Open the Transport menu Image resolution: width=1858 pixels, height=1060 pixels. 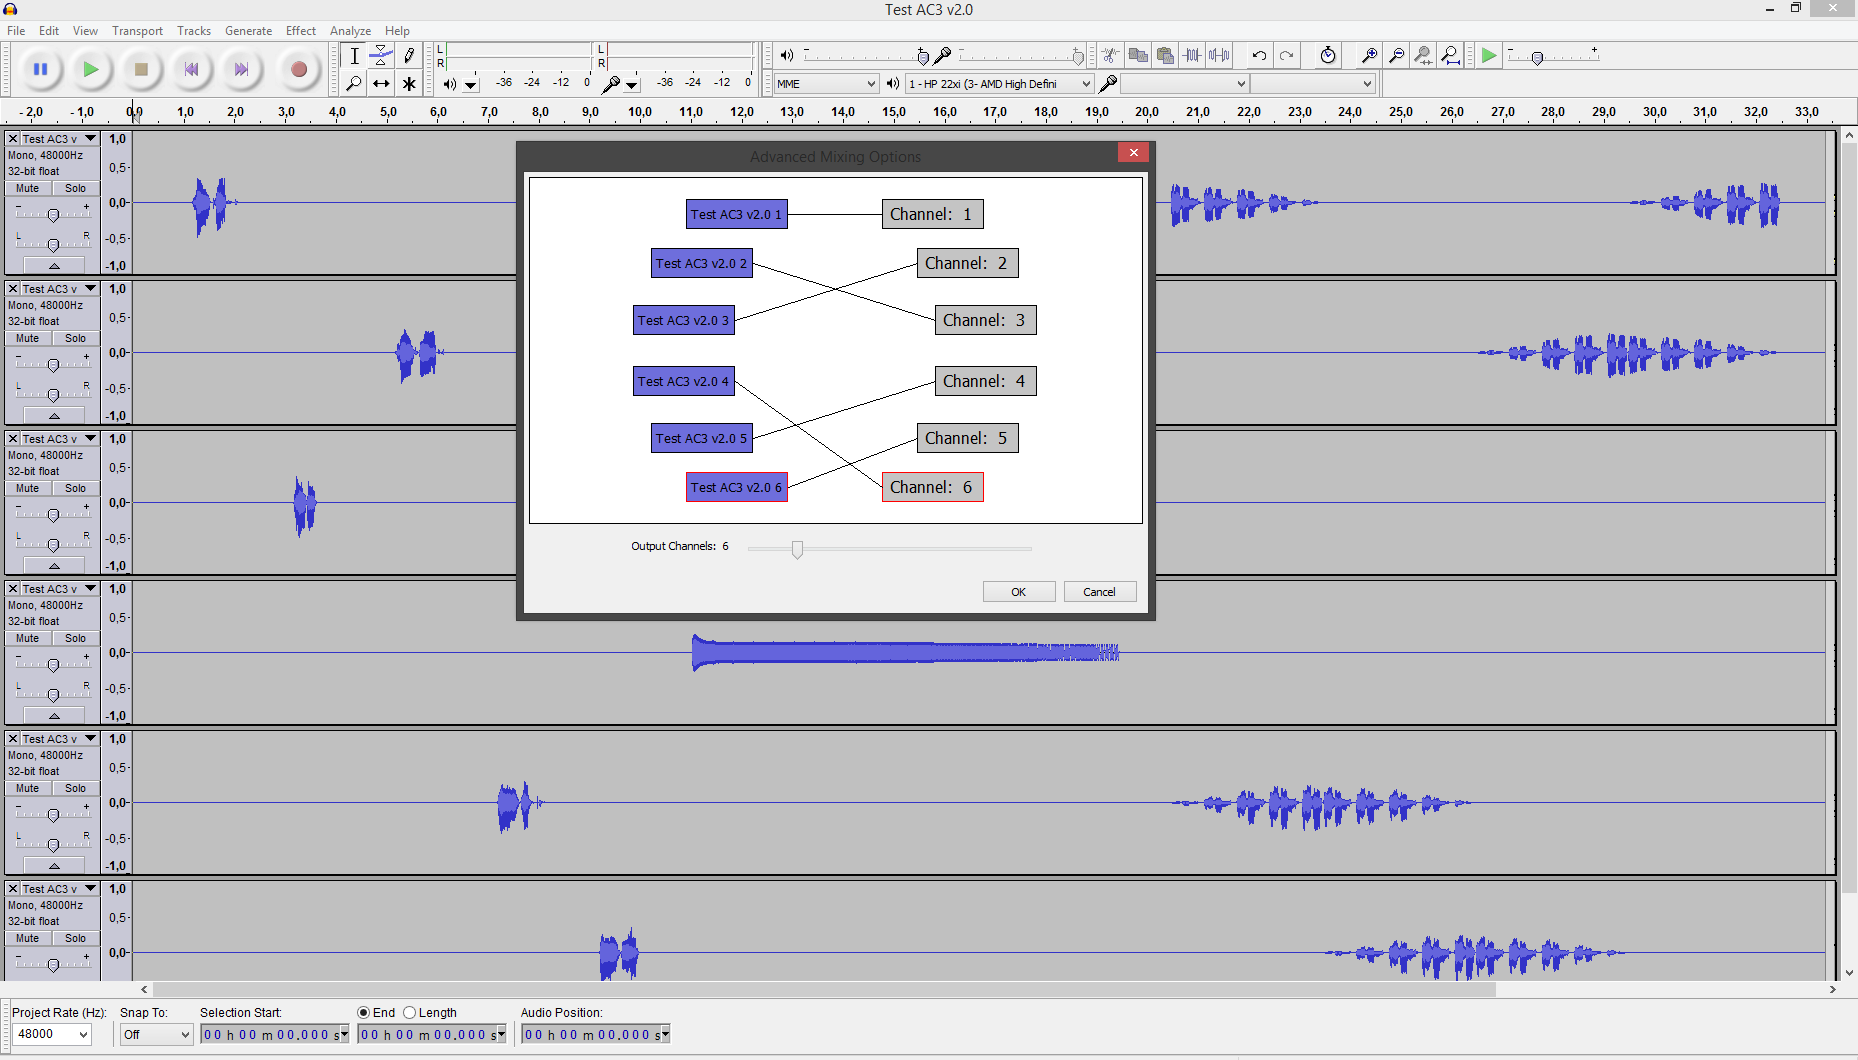click(137, 31)
